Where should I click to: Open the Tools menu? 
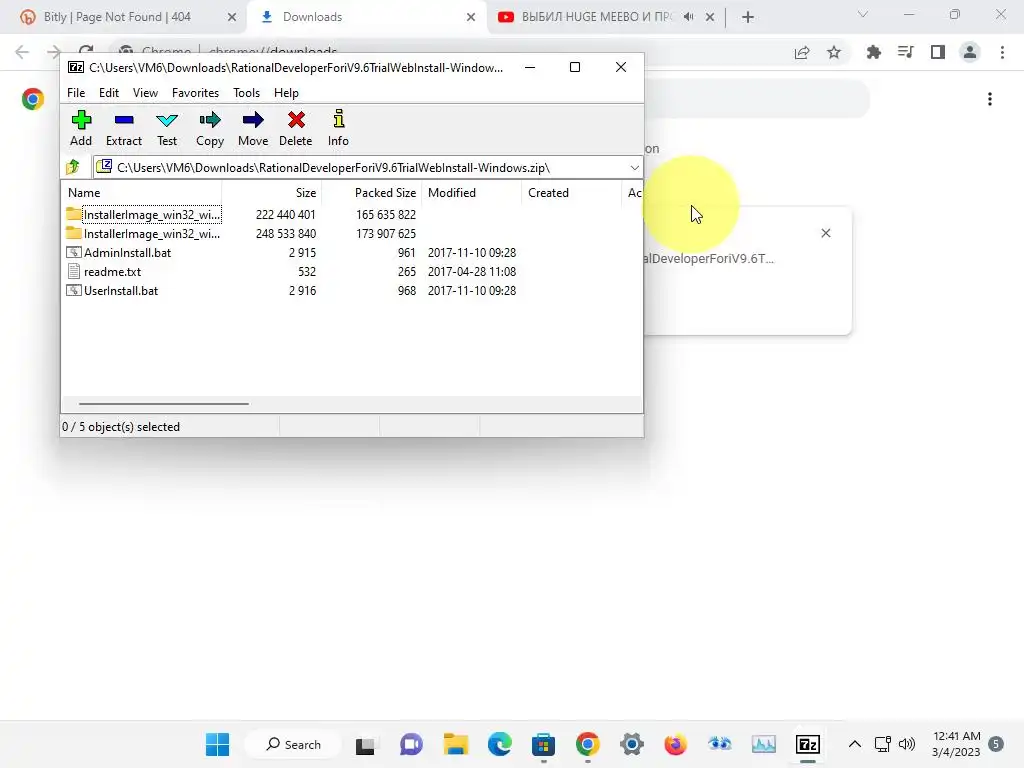click(246, 93)
